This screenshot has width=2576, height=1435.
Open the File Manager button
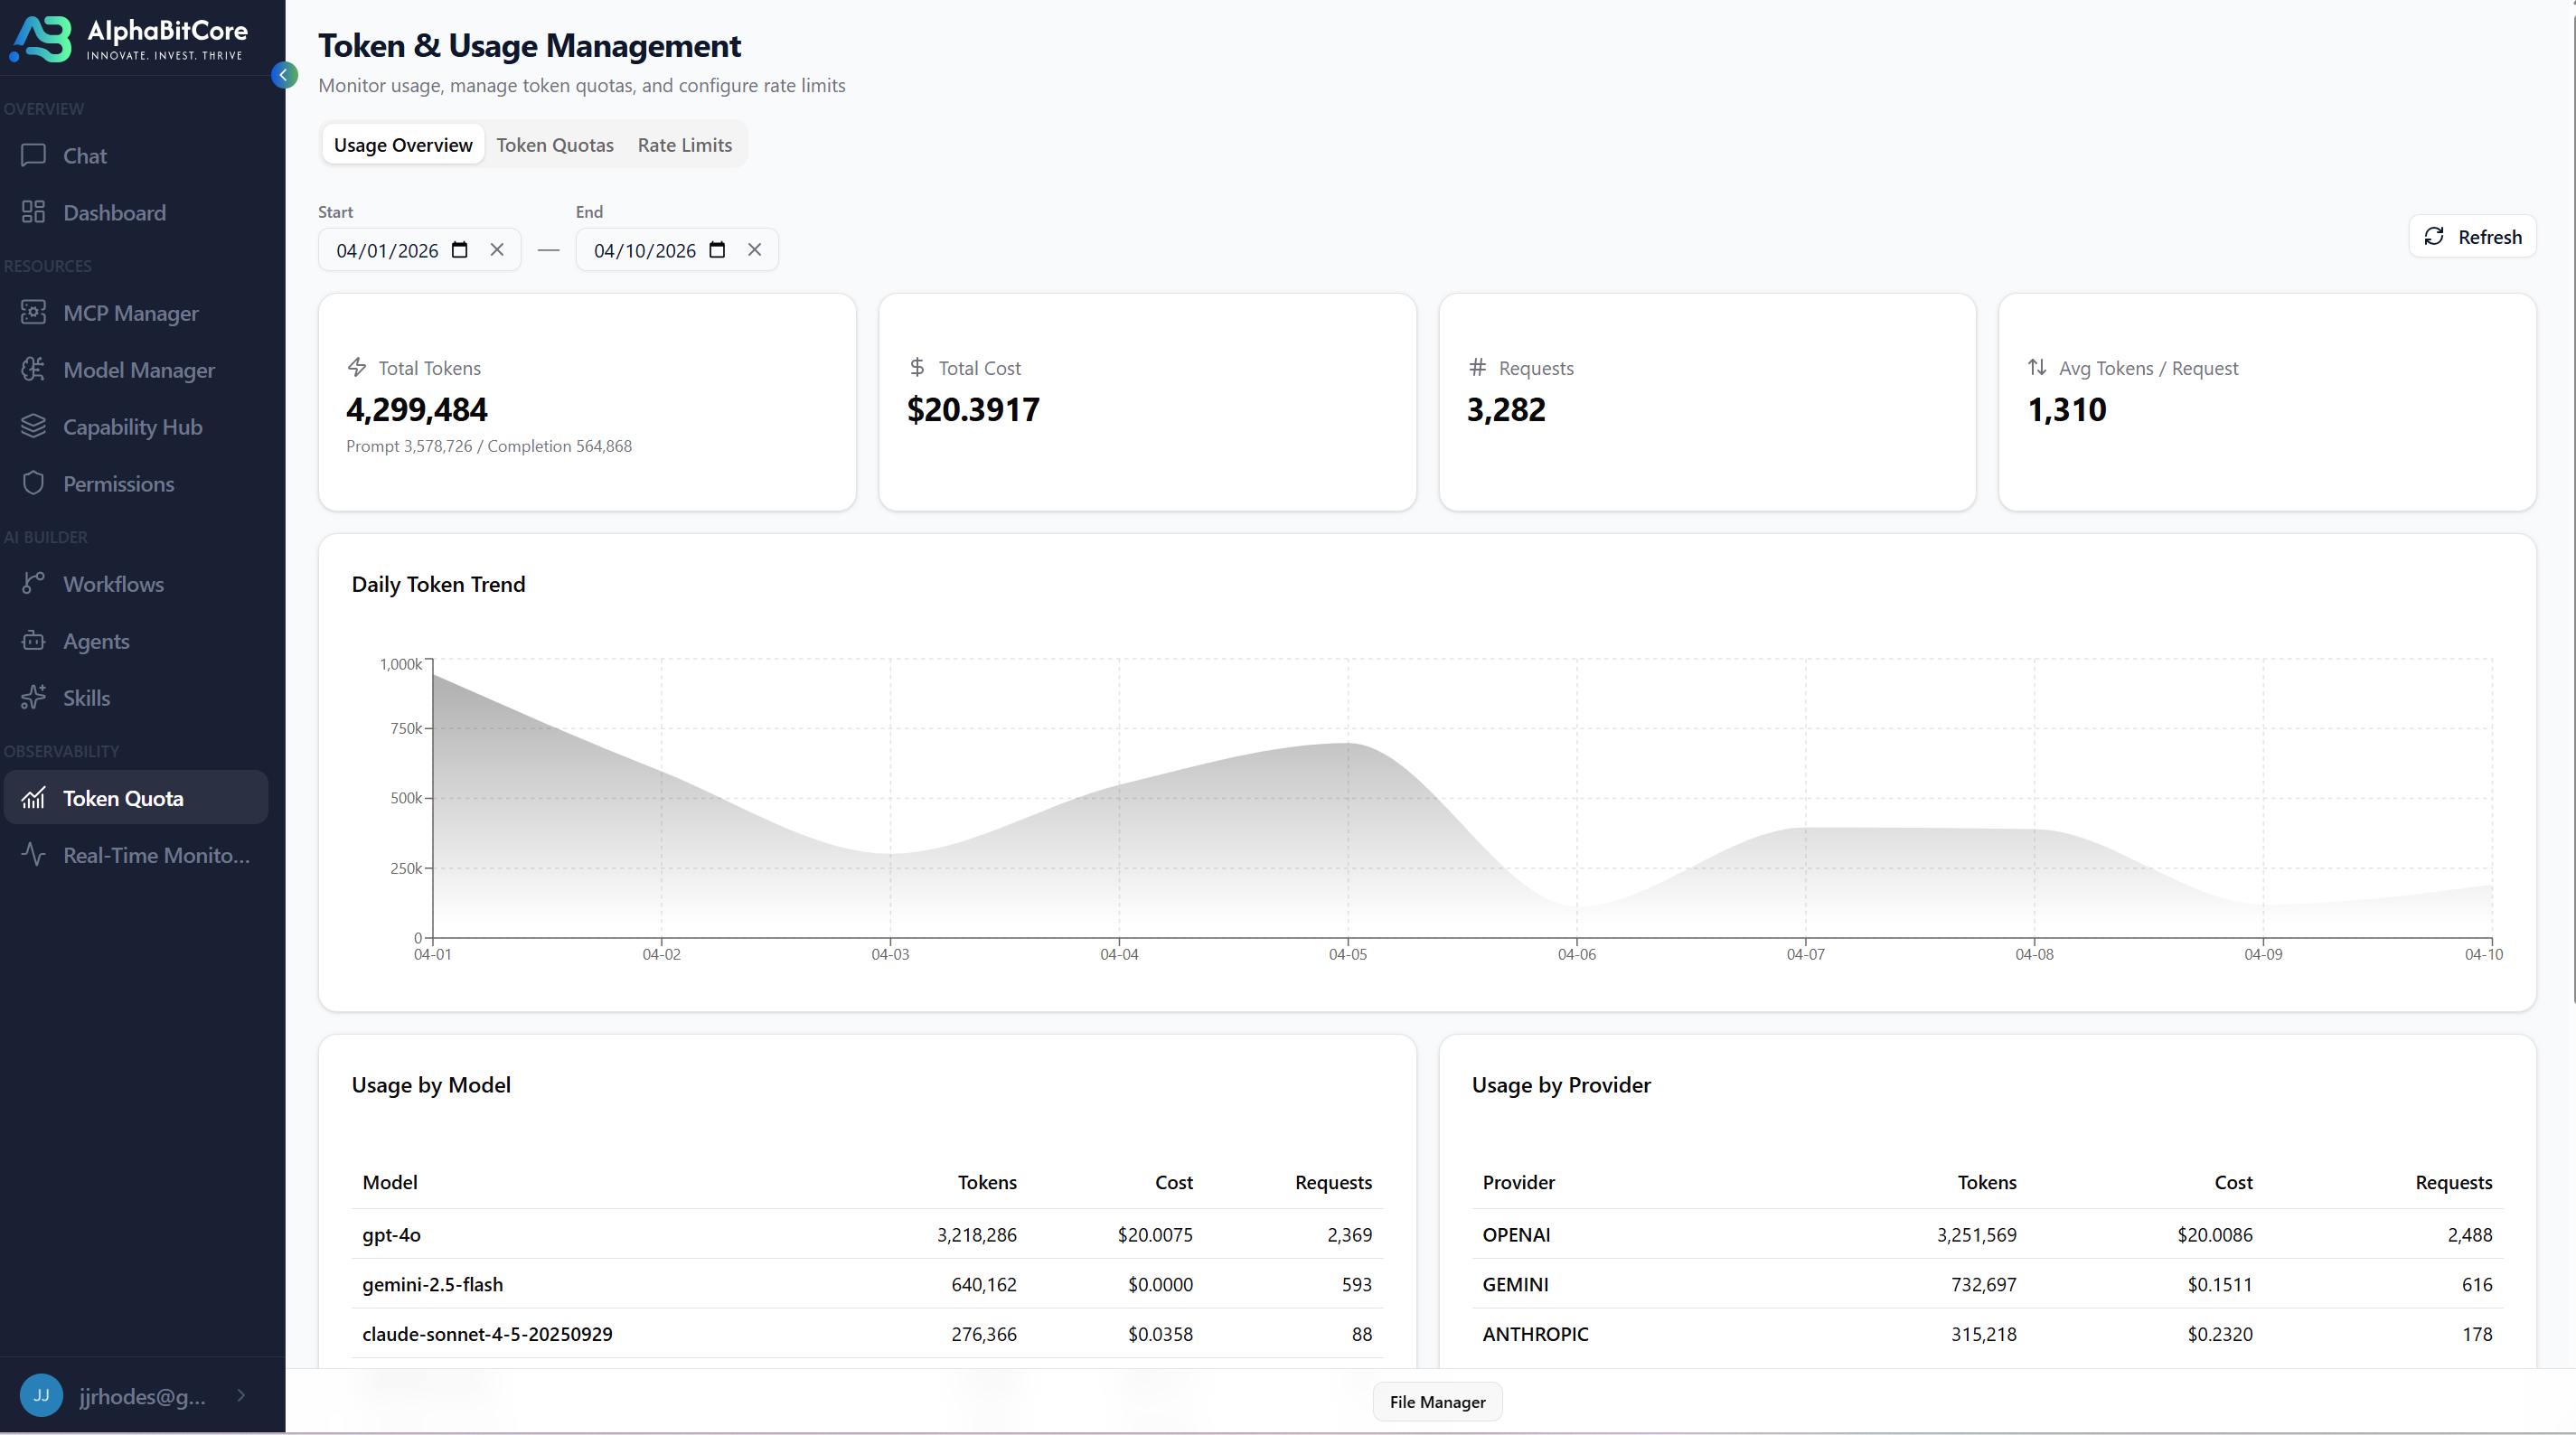[1437, 1402]
